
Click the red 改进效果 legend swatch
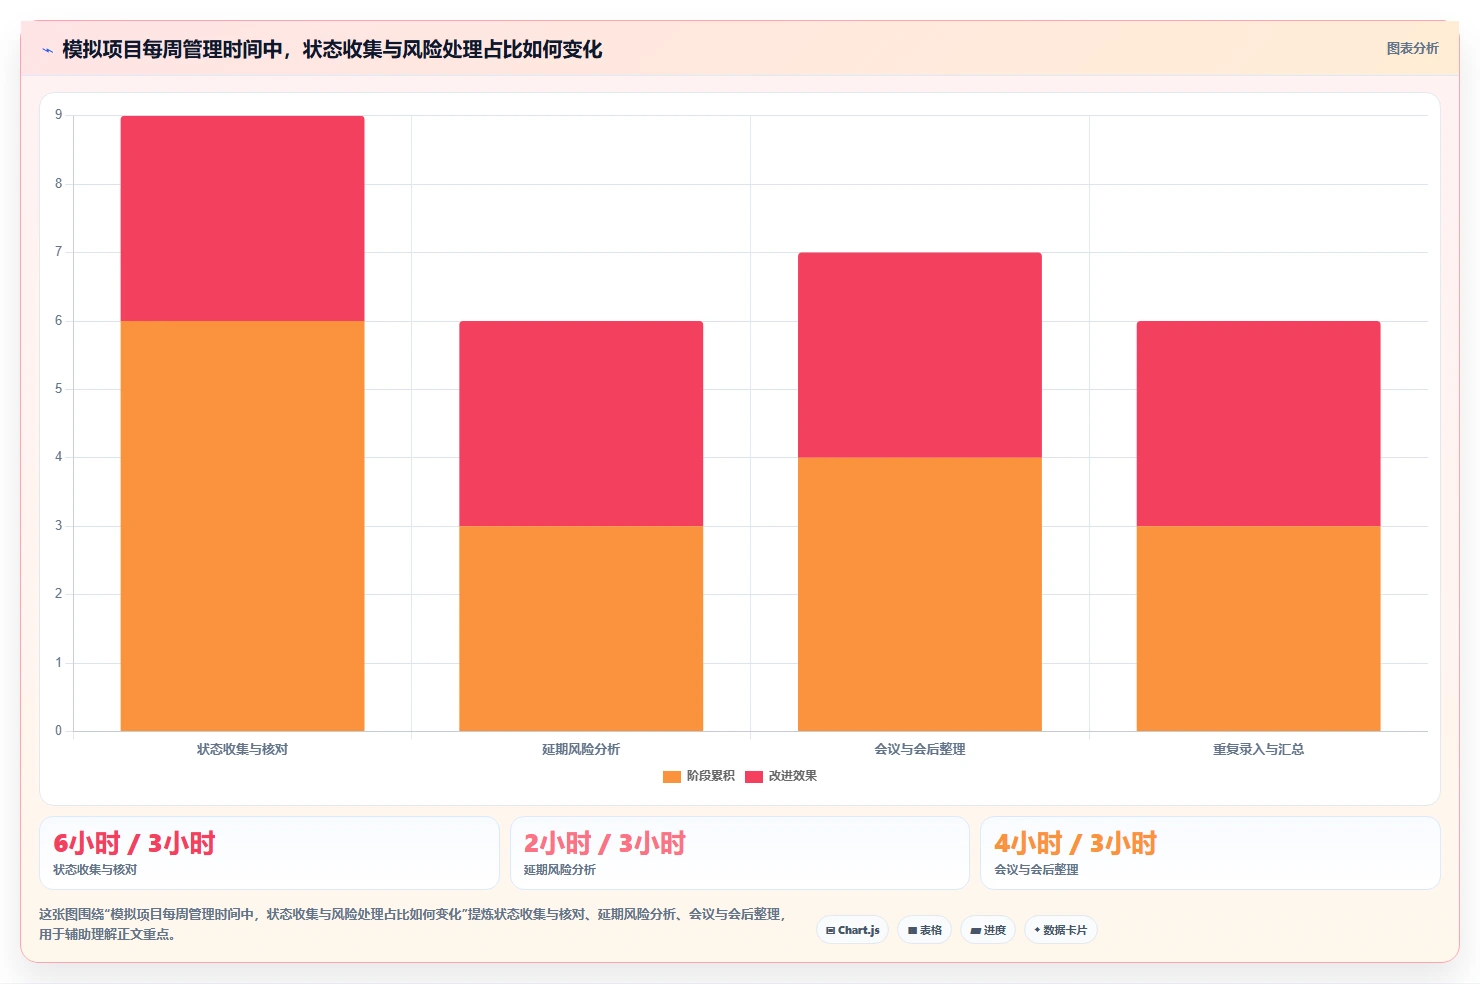pyautogui.click(x=754, y=777)
